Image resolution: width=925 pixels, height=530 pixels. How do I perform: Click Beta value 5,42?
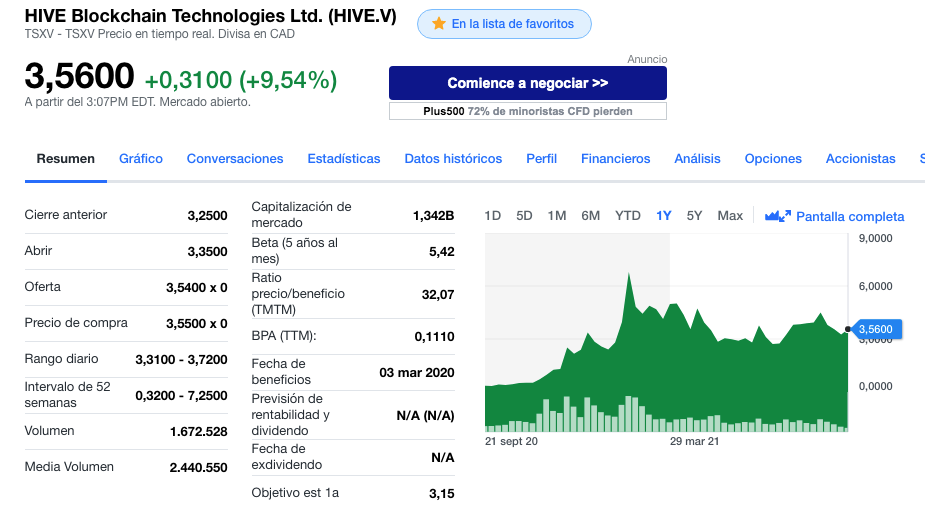442,251
